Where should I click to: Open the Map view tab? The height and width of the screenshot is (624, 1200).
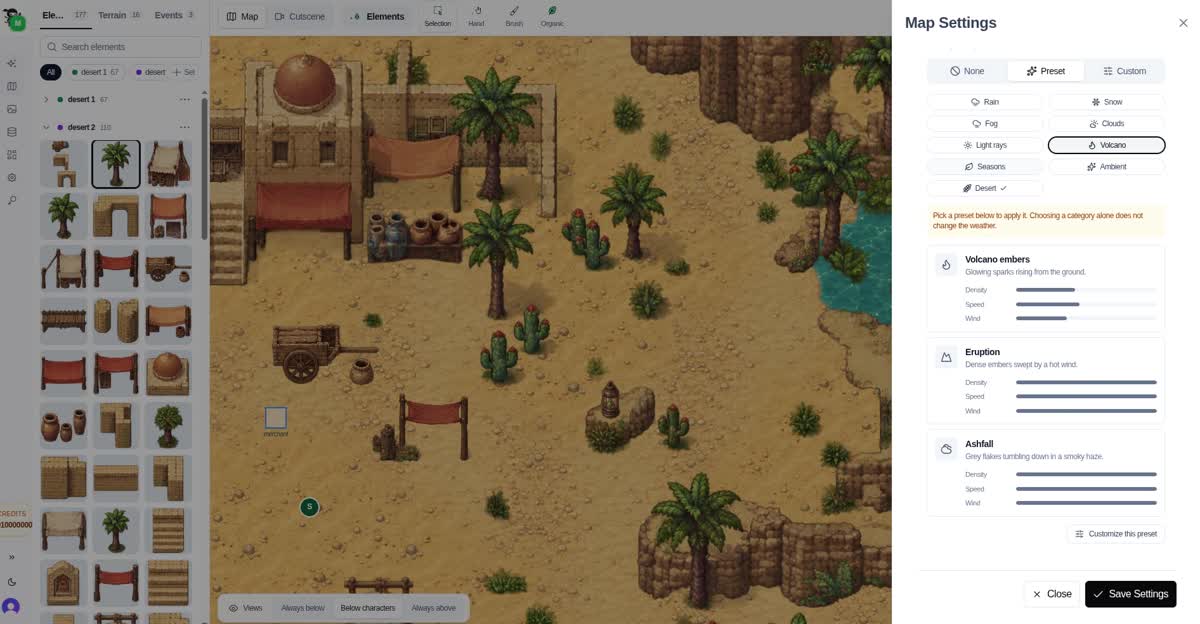tap(242, 16)
